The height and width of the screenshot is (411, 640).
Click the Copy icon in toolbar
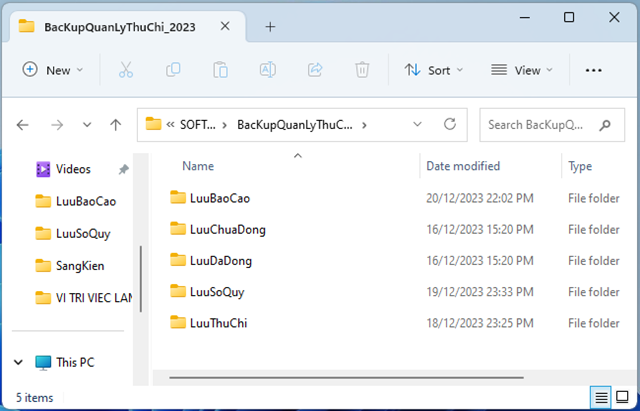(173, 70)
